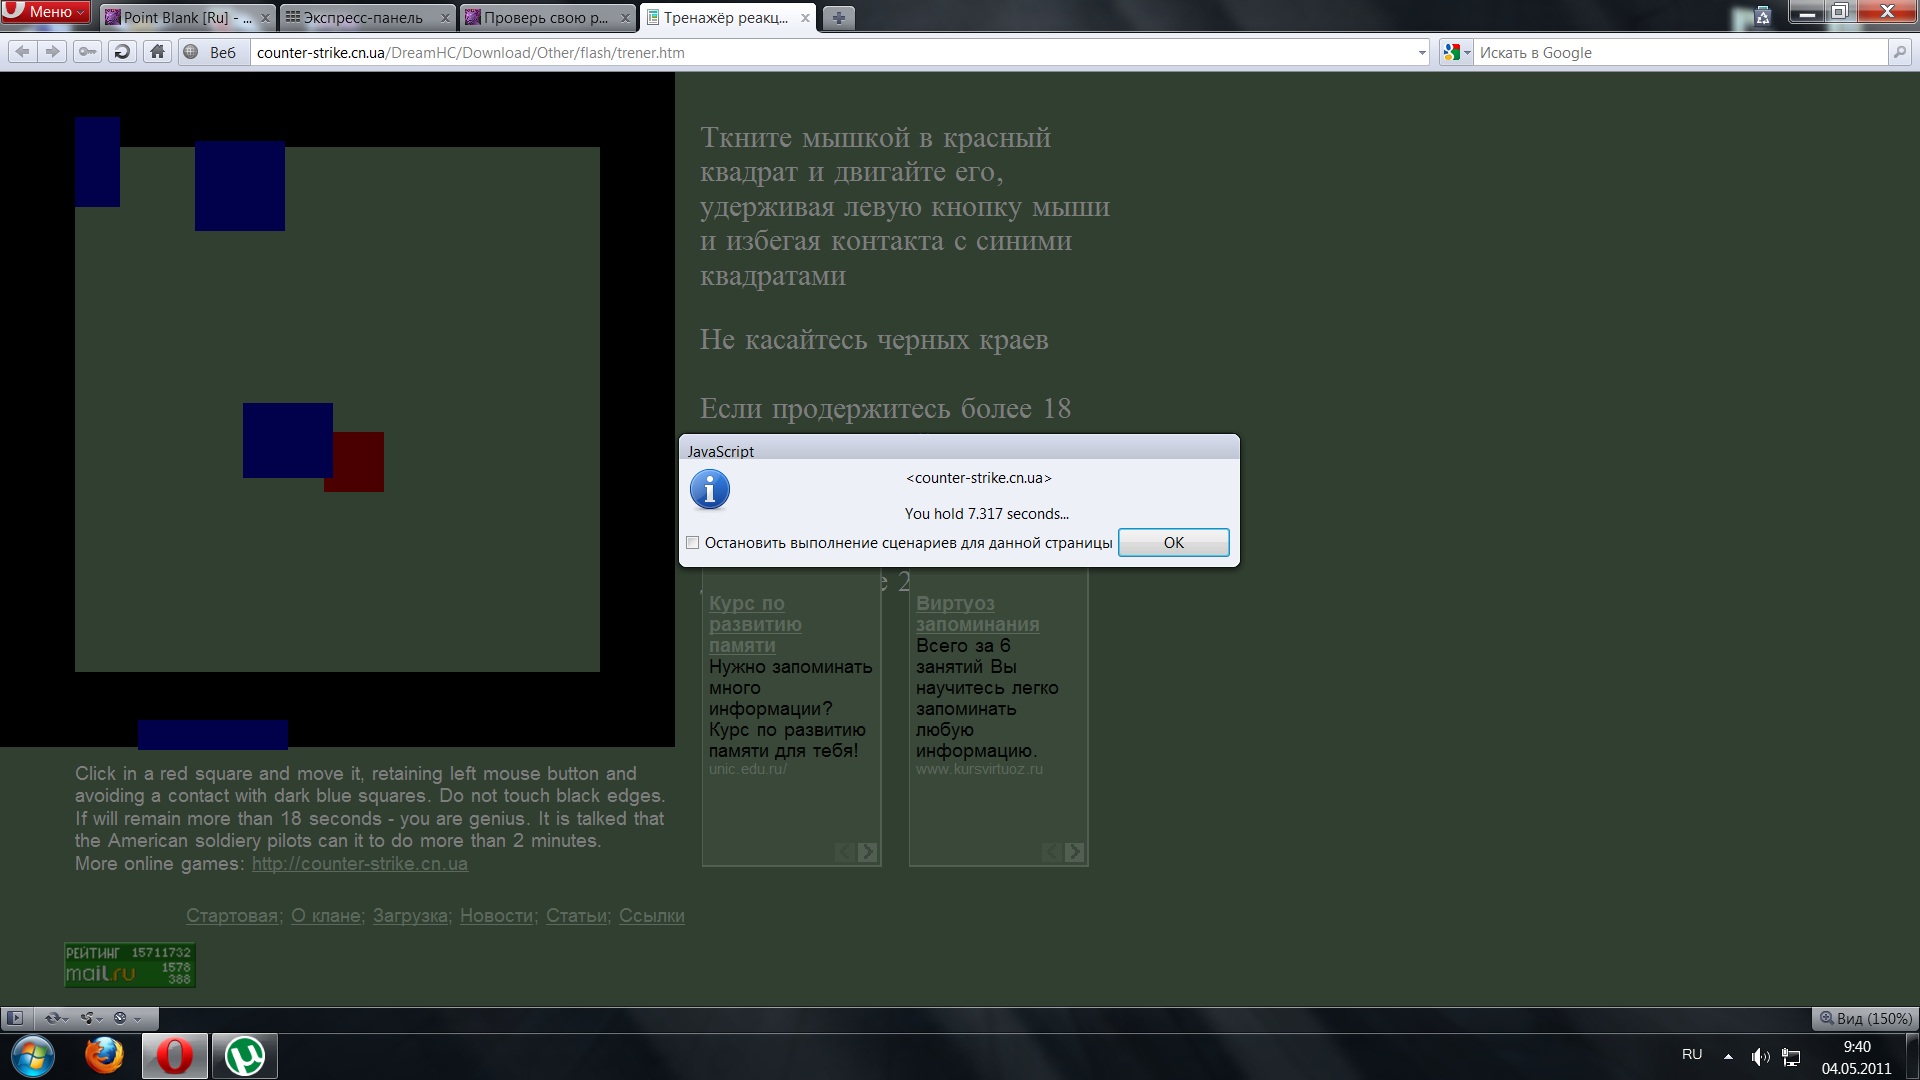Open the Google search engine dropdown
The image size is (1920, 1080).
coord(1457,53)
